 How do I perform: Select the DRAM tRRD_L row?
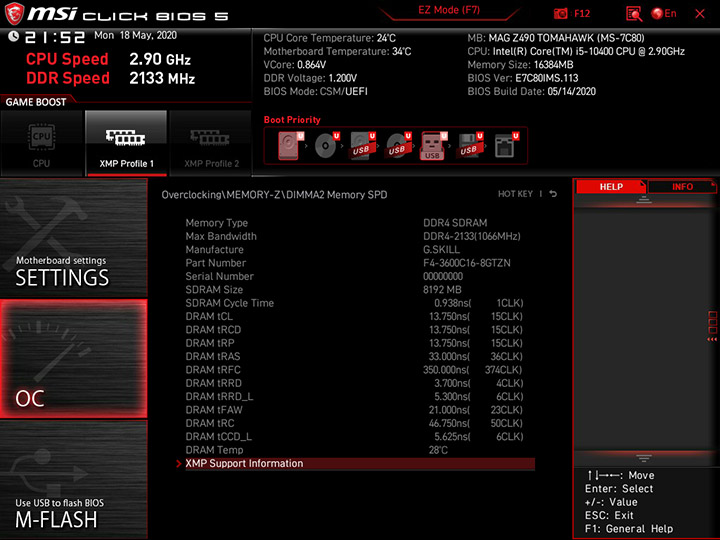[360, 396]
